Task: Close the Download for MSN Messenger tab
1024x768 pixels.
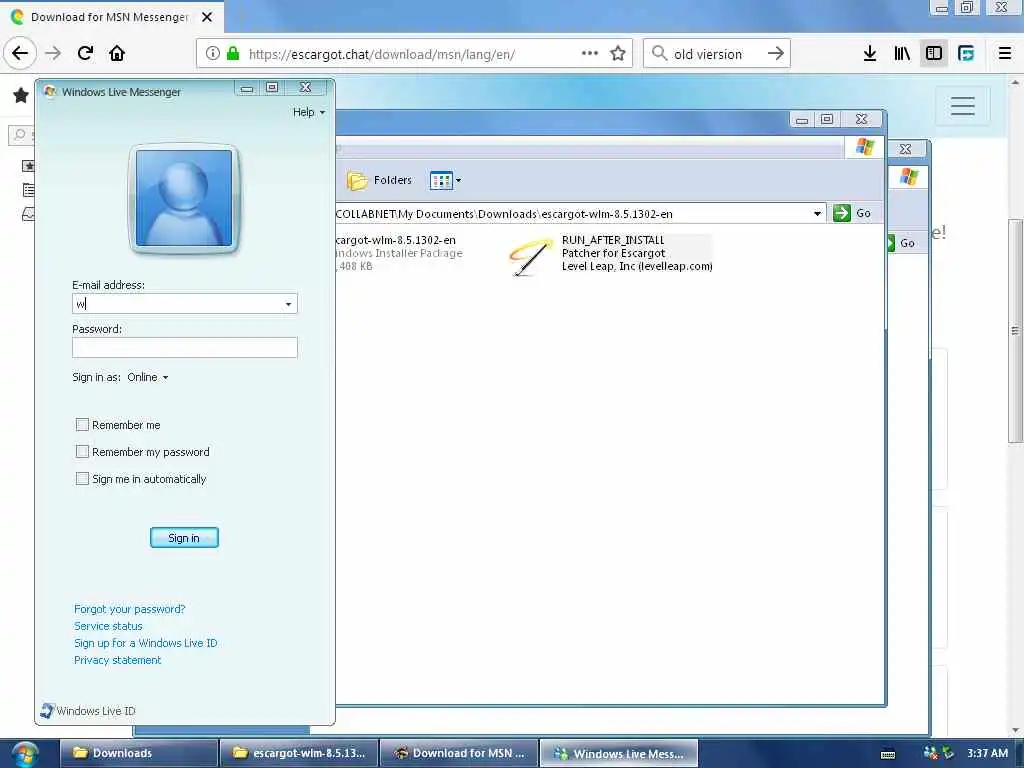Action: [x=207, y=17]
